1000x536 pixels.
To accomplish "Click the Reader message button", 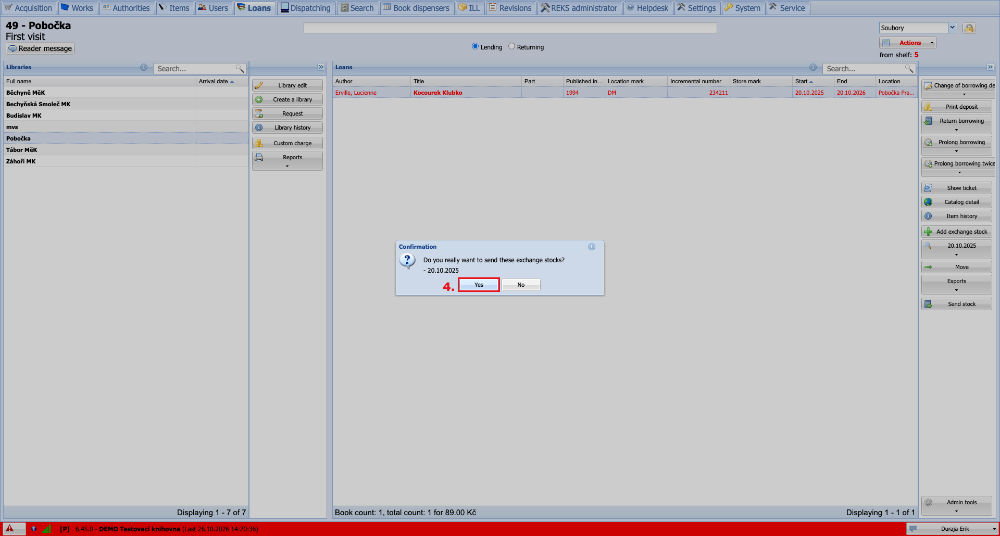I will pos(40,48).
